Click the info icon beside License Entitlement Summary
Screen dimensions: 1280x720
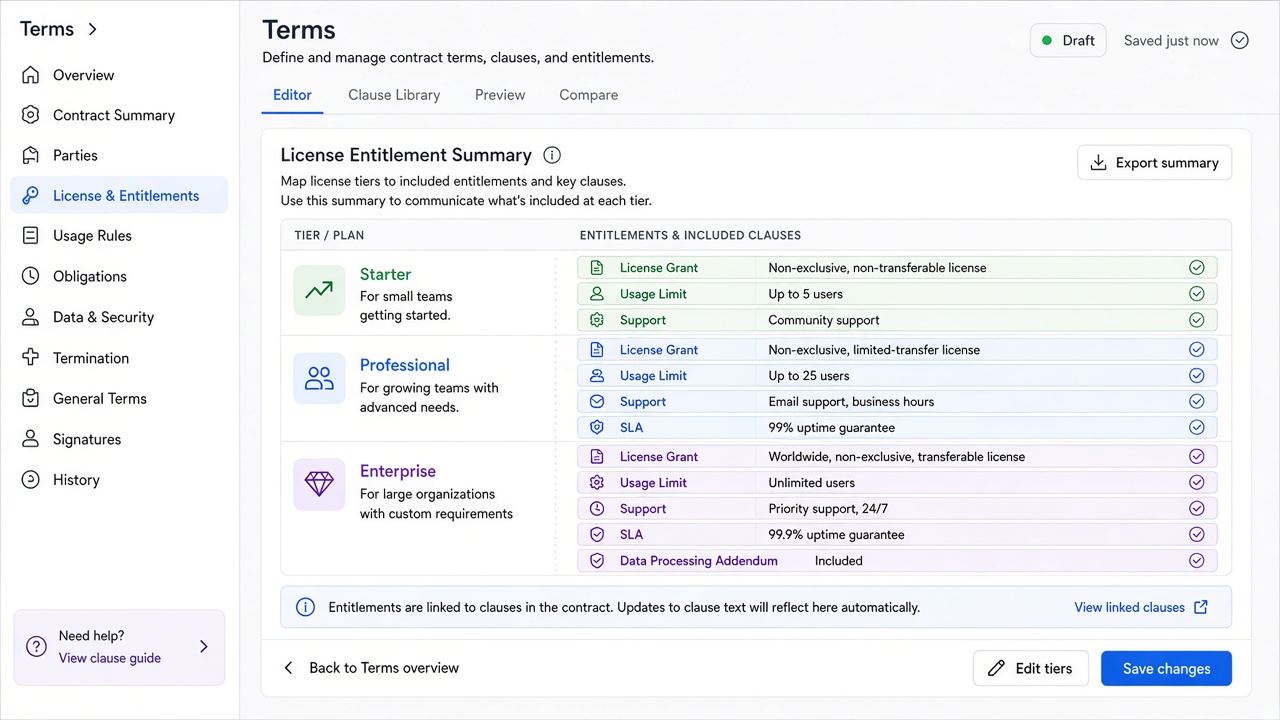point(552,155)
